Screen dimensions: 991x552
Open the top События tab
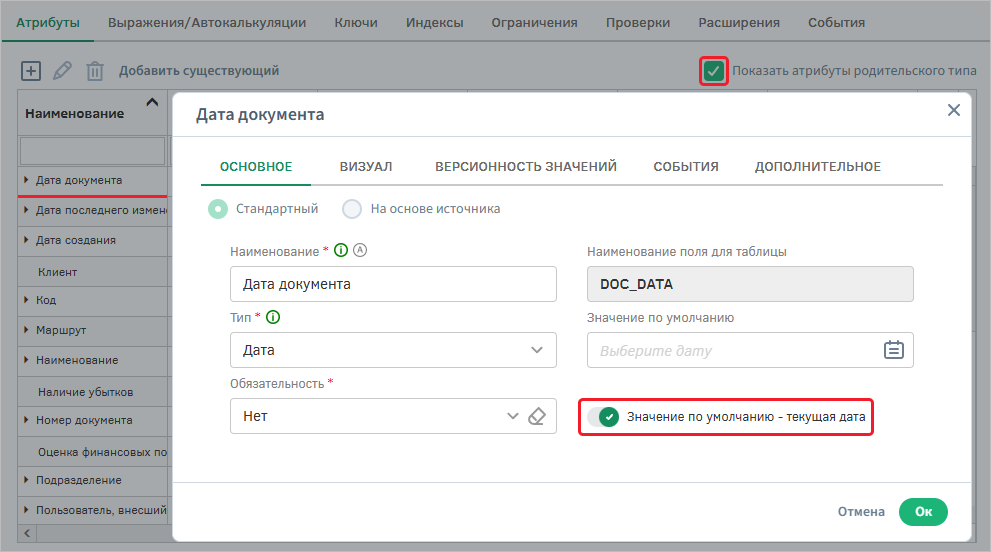coord(836,23)
